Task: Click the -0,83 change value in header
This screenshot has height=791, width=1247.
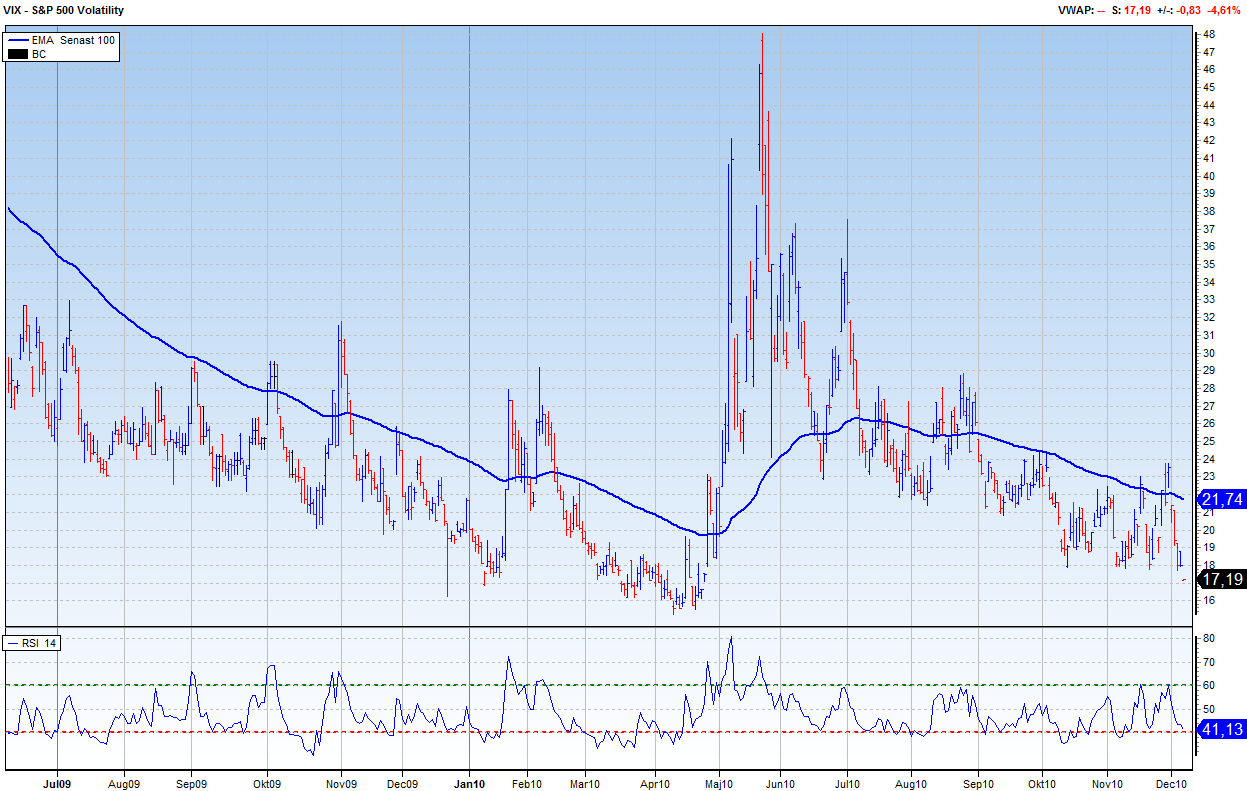Action: pos(1188,10)
